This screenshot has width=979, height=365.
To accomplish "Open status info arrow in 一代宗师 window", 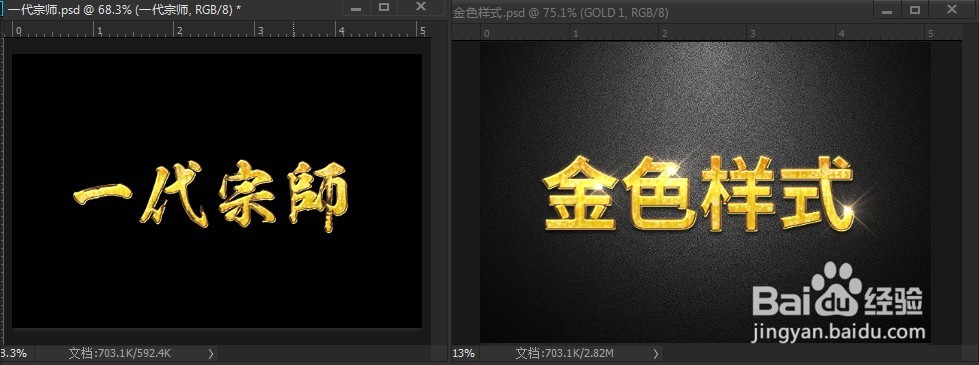I will (210, 353).
